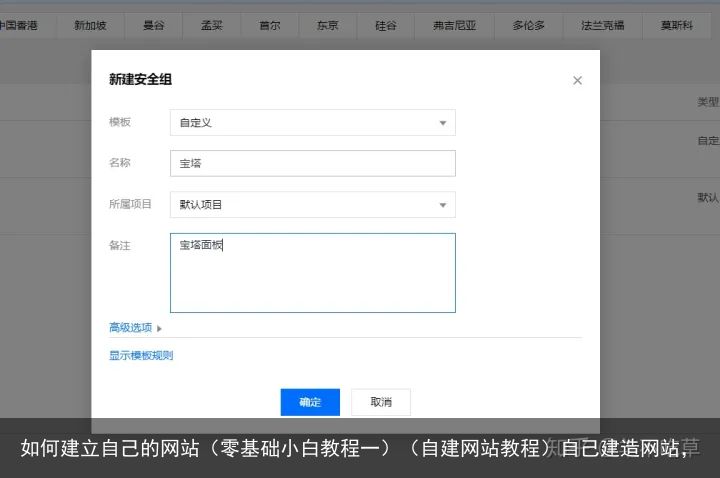Switch to the 莫斯科 region tab
Image resolution: width=720 pixels, height=478 pixels.
(x=676, y=26)
